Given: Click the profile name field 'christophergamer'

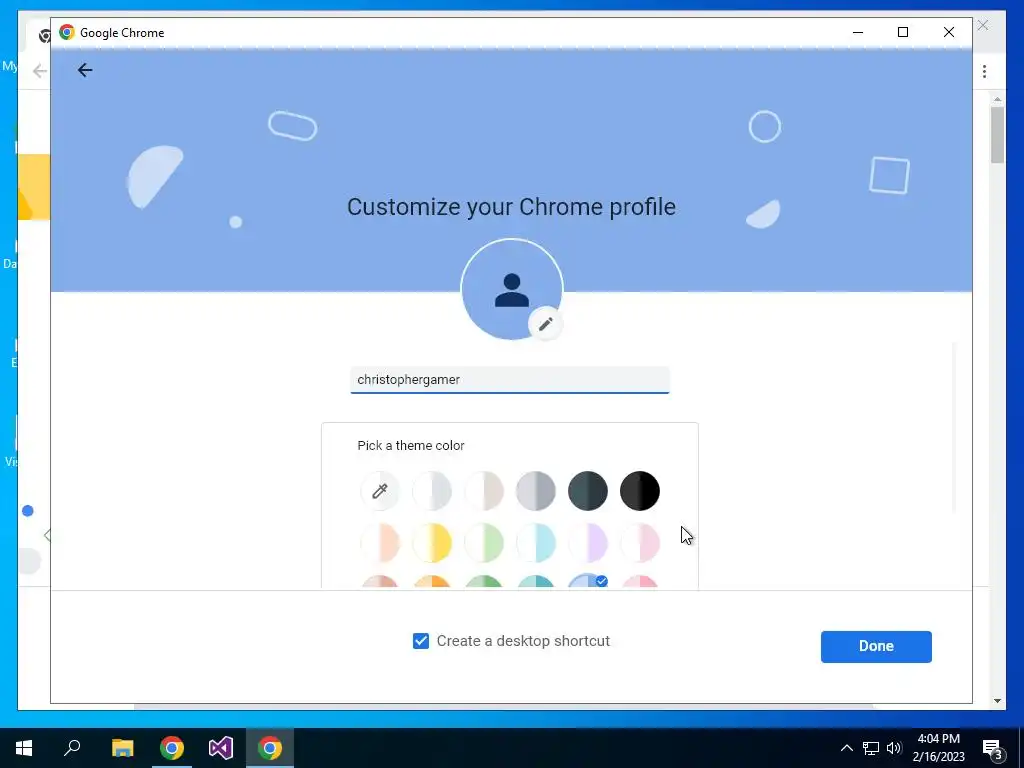Looking at the screenshot, I should 509,379.
